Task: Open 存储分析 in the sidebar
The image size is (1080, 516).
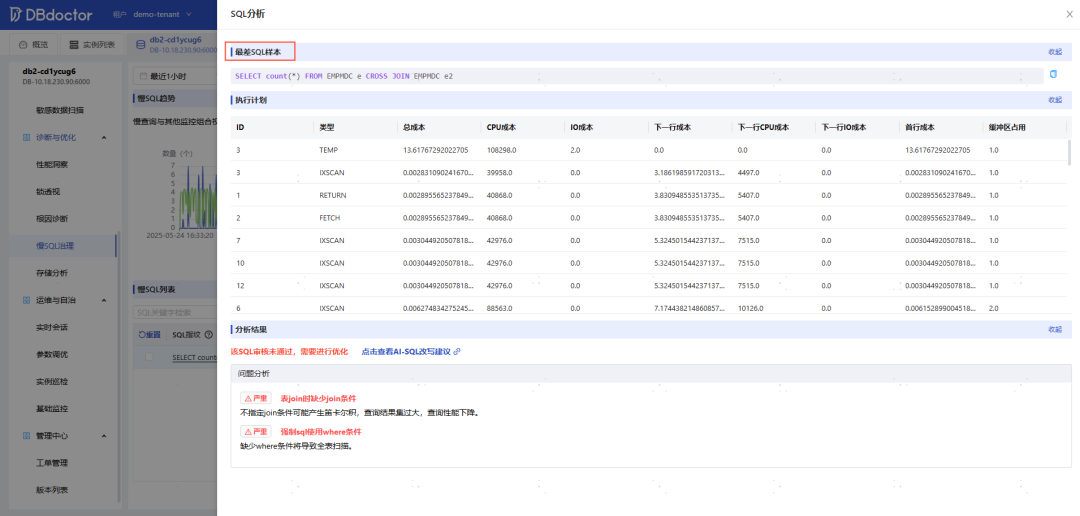Action: (52, 273)
